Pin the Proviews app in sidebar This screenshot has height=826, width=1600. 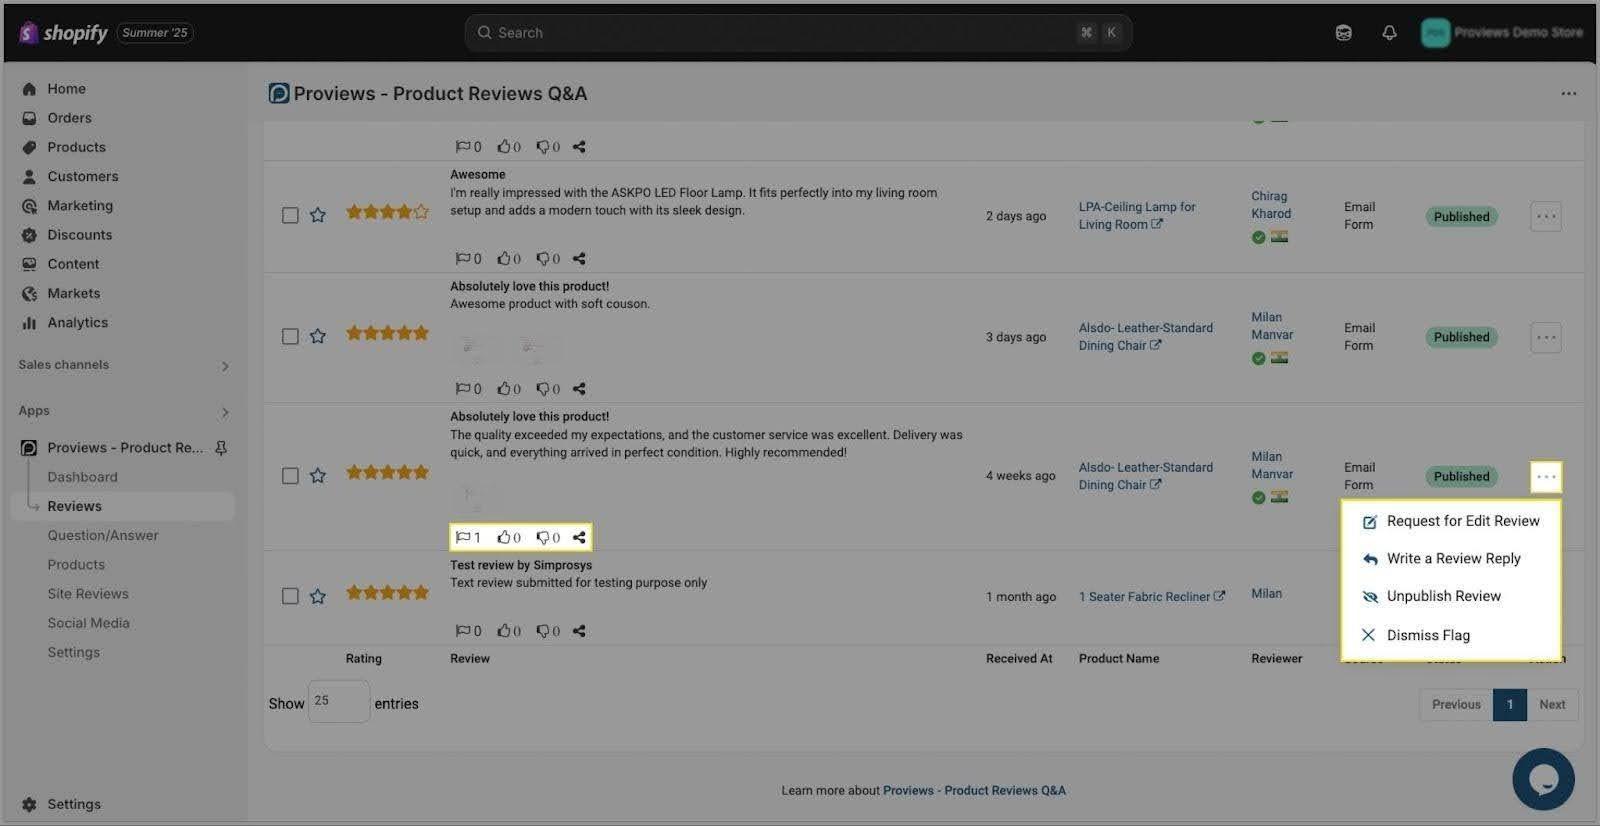pos(221,448)
